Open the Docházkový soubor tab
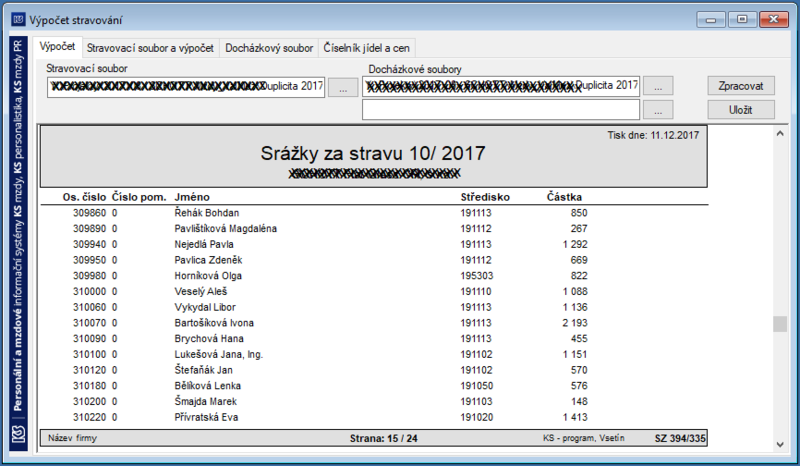Screen dimensions: 800x466 [269, 48]
